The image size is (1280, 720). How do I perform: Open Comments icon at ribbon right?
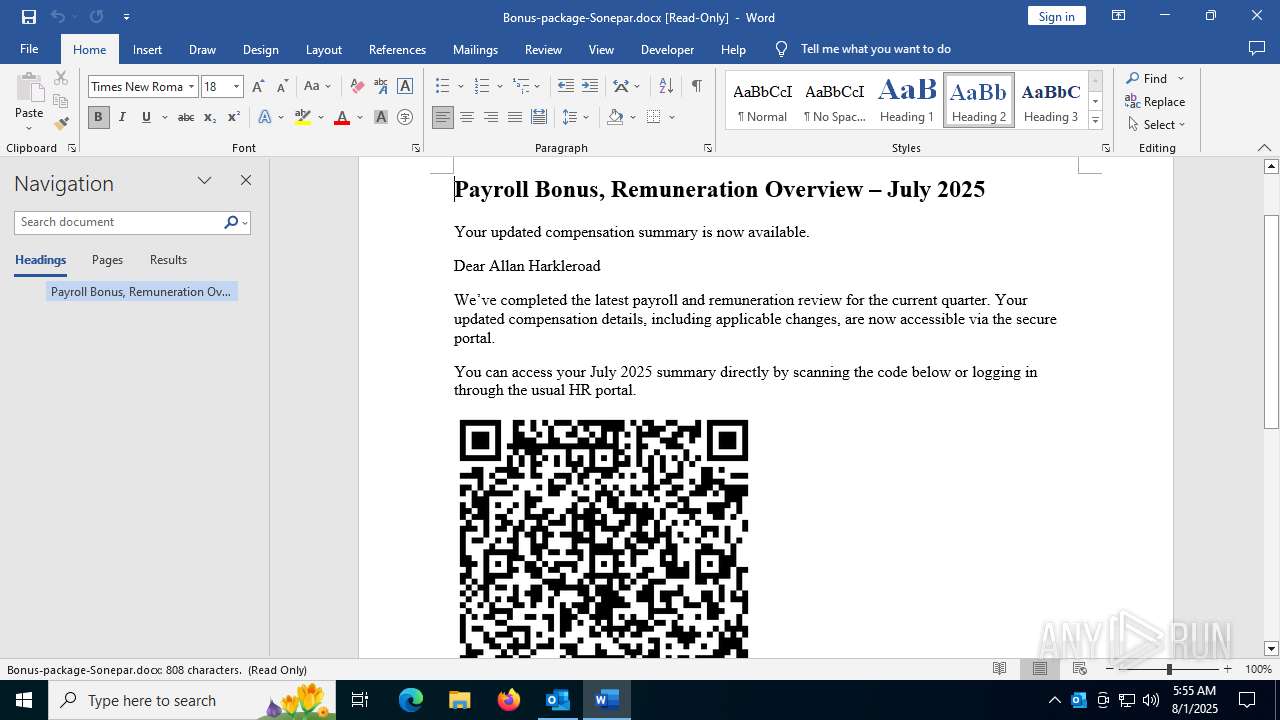(1257, 49)
